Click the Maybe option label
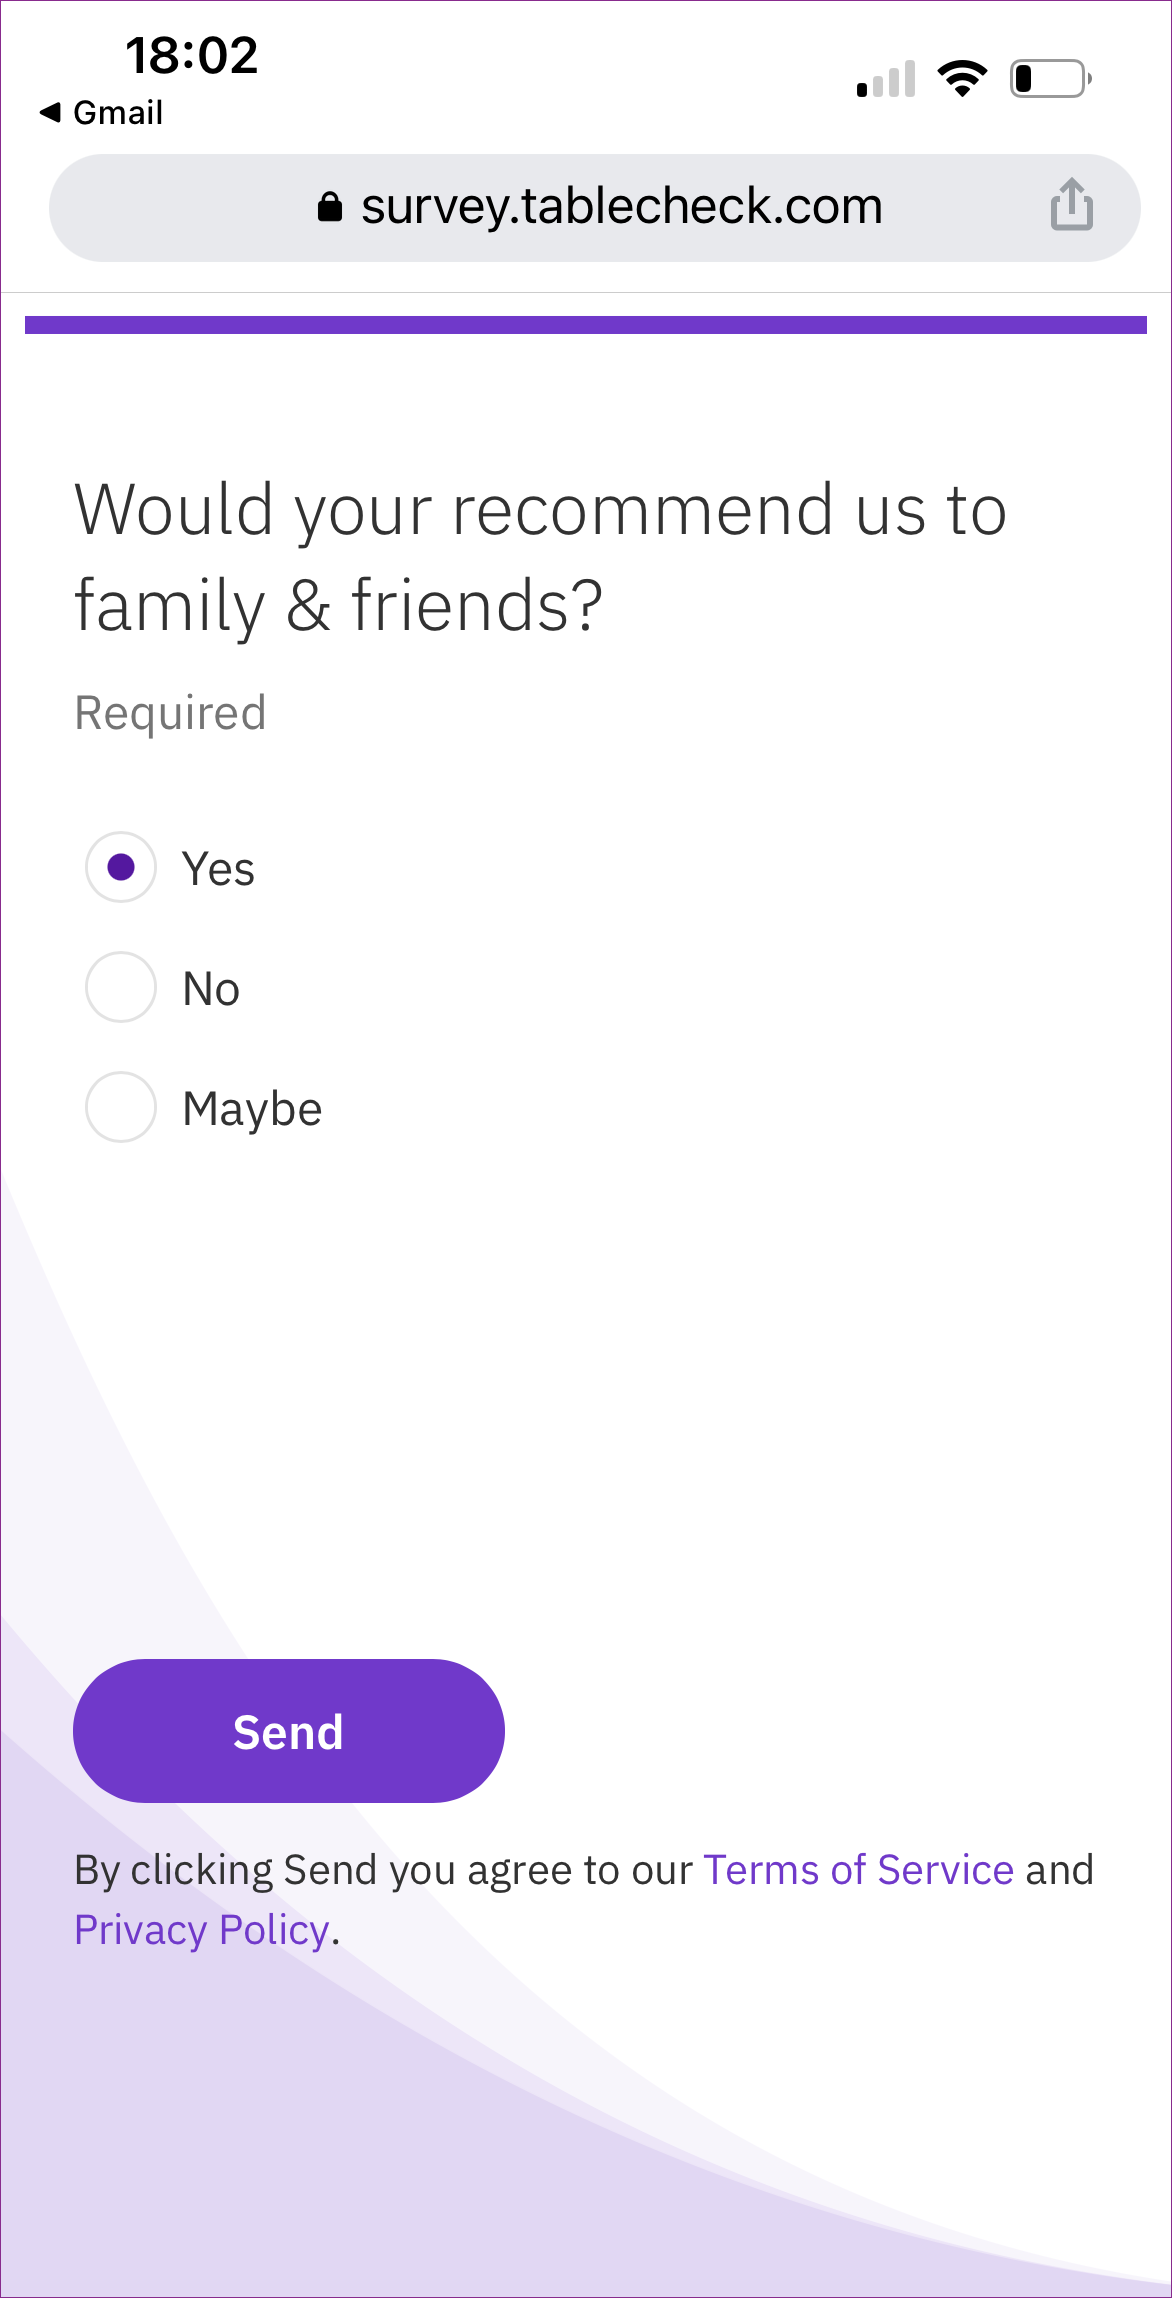The width and height of the screenshot is (1172, 2298). (x=252, y=1110)
